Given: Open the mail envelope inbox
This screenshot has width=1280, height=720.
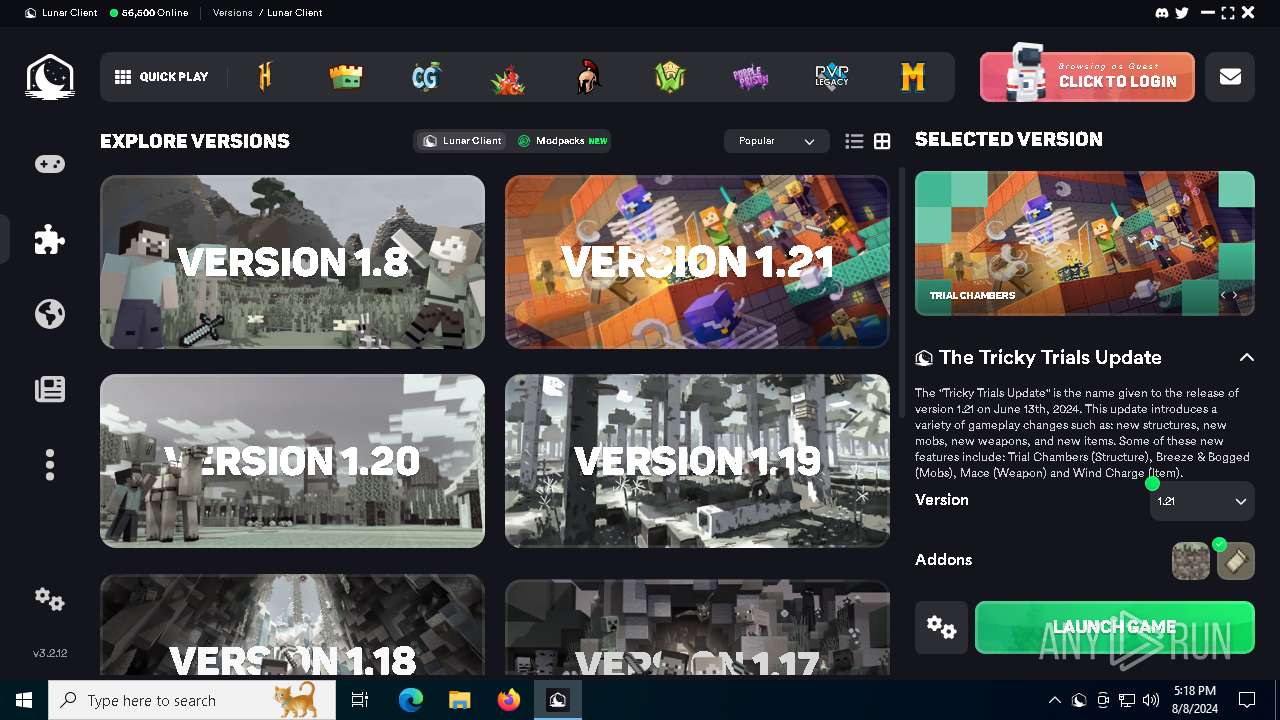Looking at the screenshot, I should (x=1230, y=77).
